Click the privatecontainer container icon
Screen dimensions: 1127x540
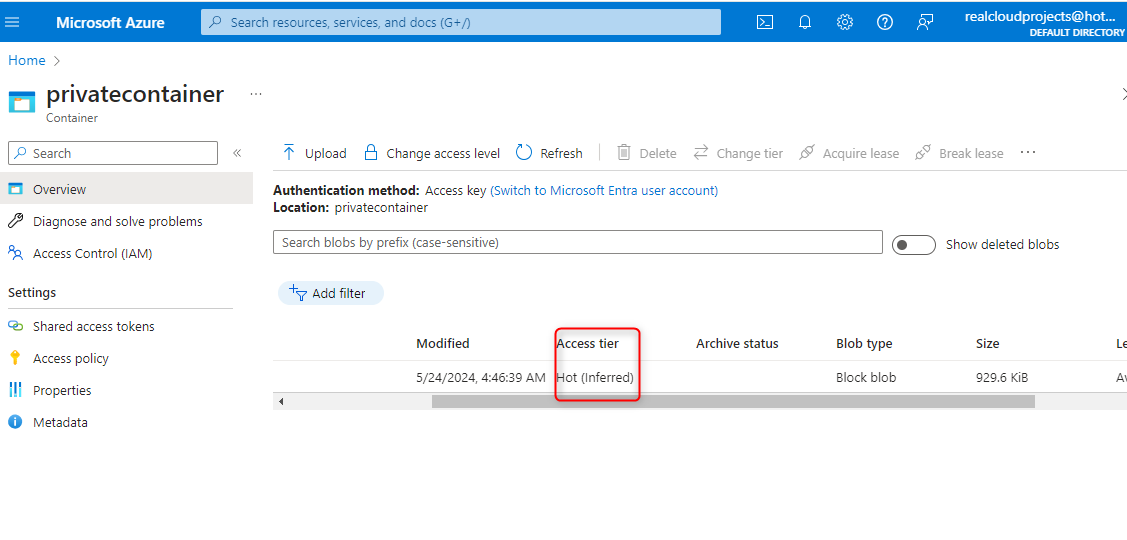[22, 101]
